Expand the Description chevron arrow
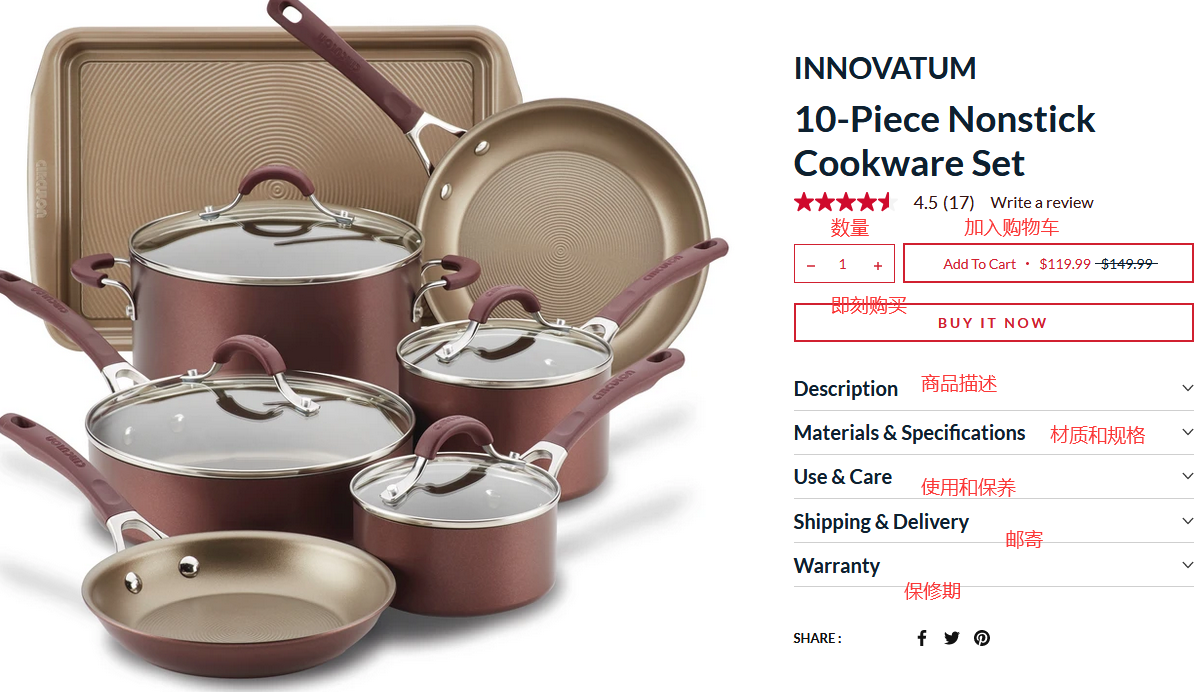Image resolution: width=1204 pixels, height=692 pixels. pos(1187,388)
